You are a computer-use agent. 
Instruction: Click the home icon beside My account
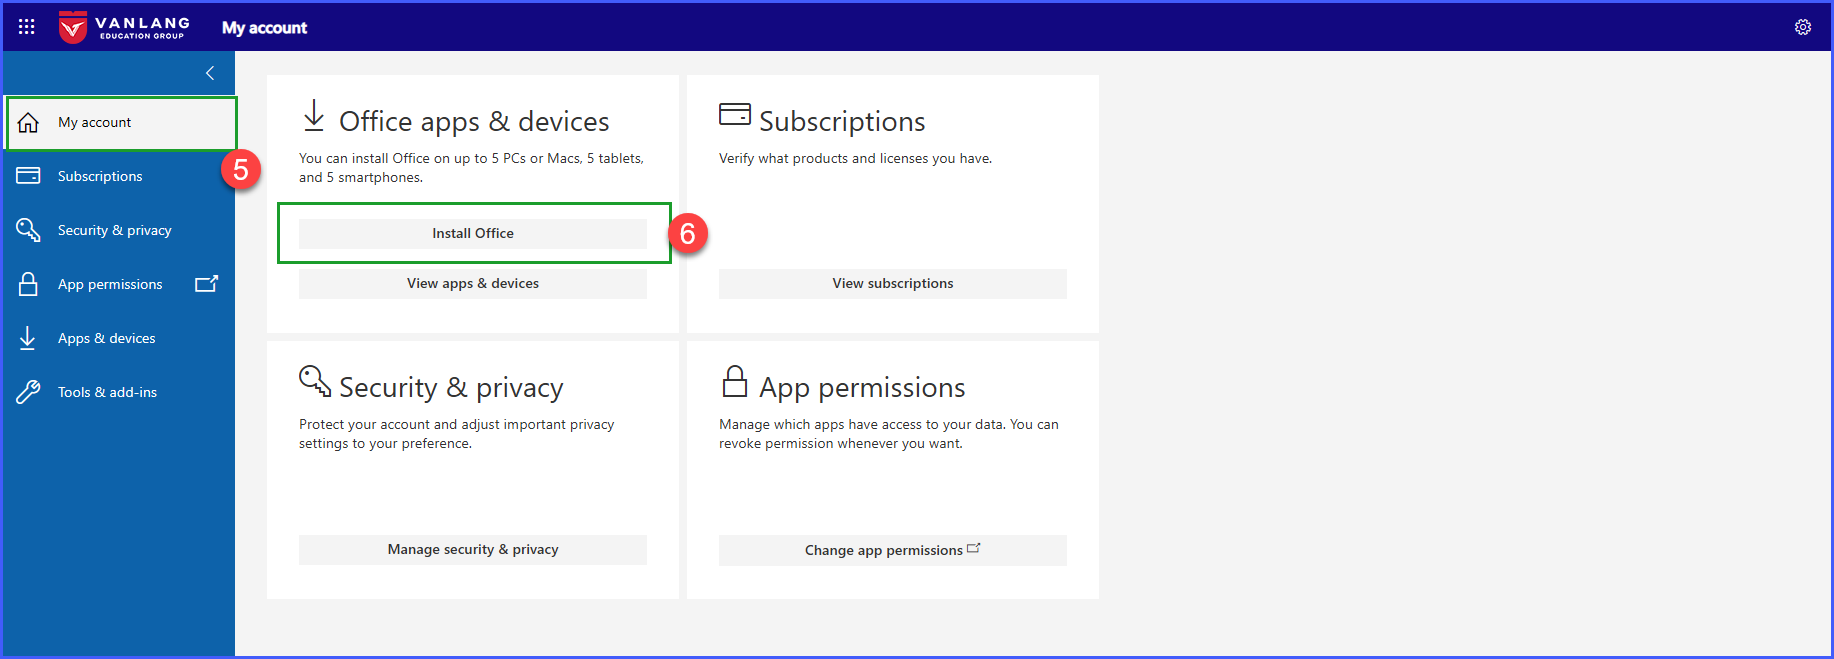click(28, 123)
